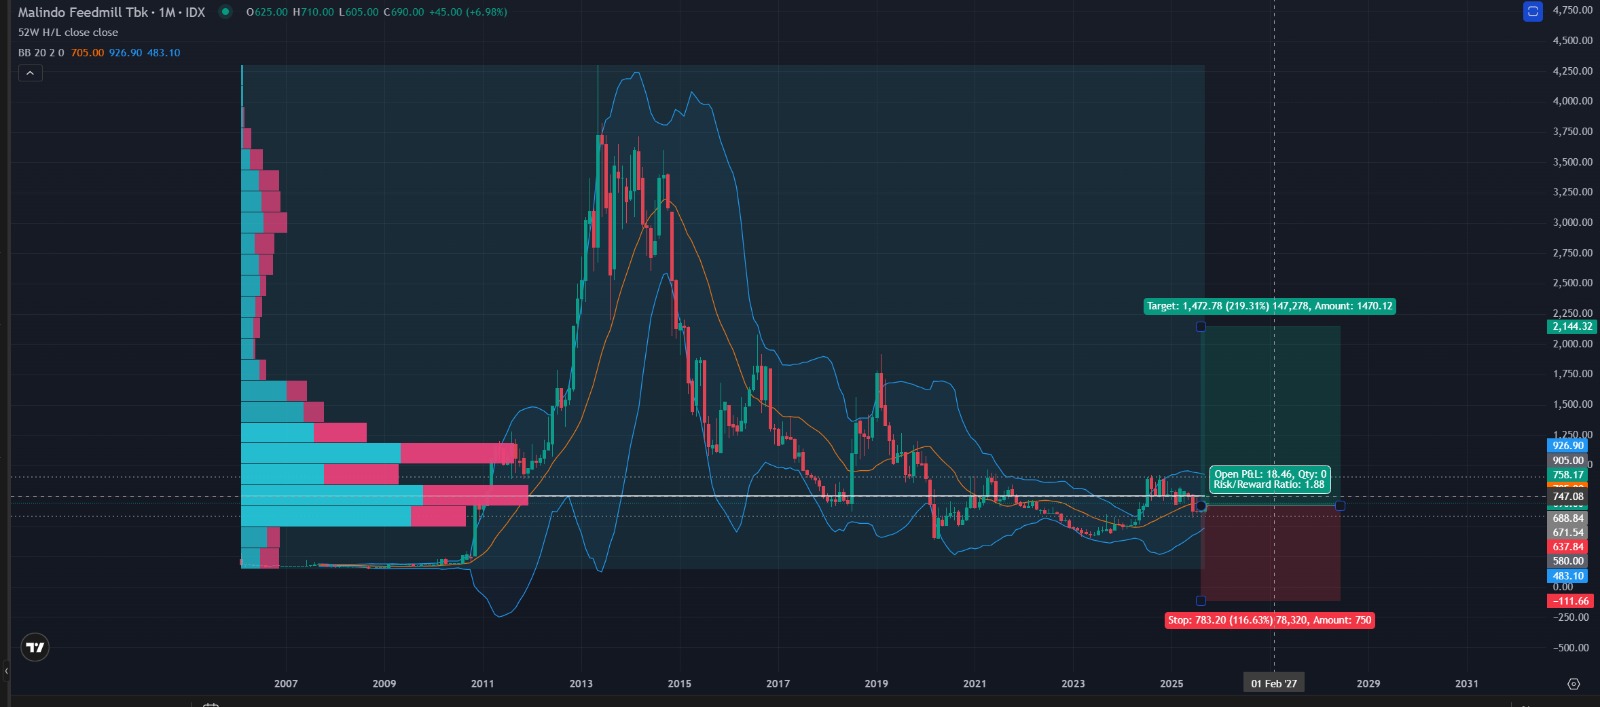Click 2031 on the time axis

[x=1467, y=684]
